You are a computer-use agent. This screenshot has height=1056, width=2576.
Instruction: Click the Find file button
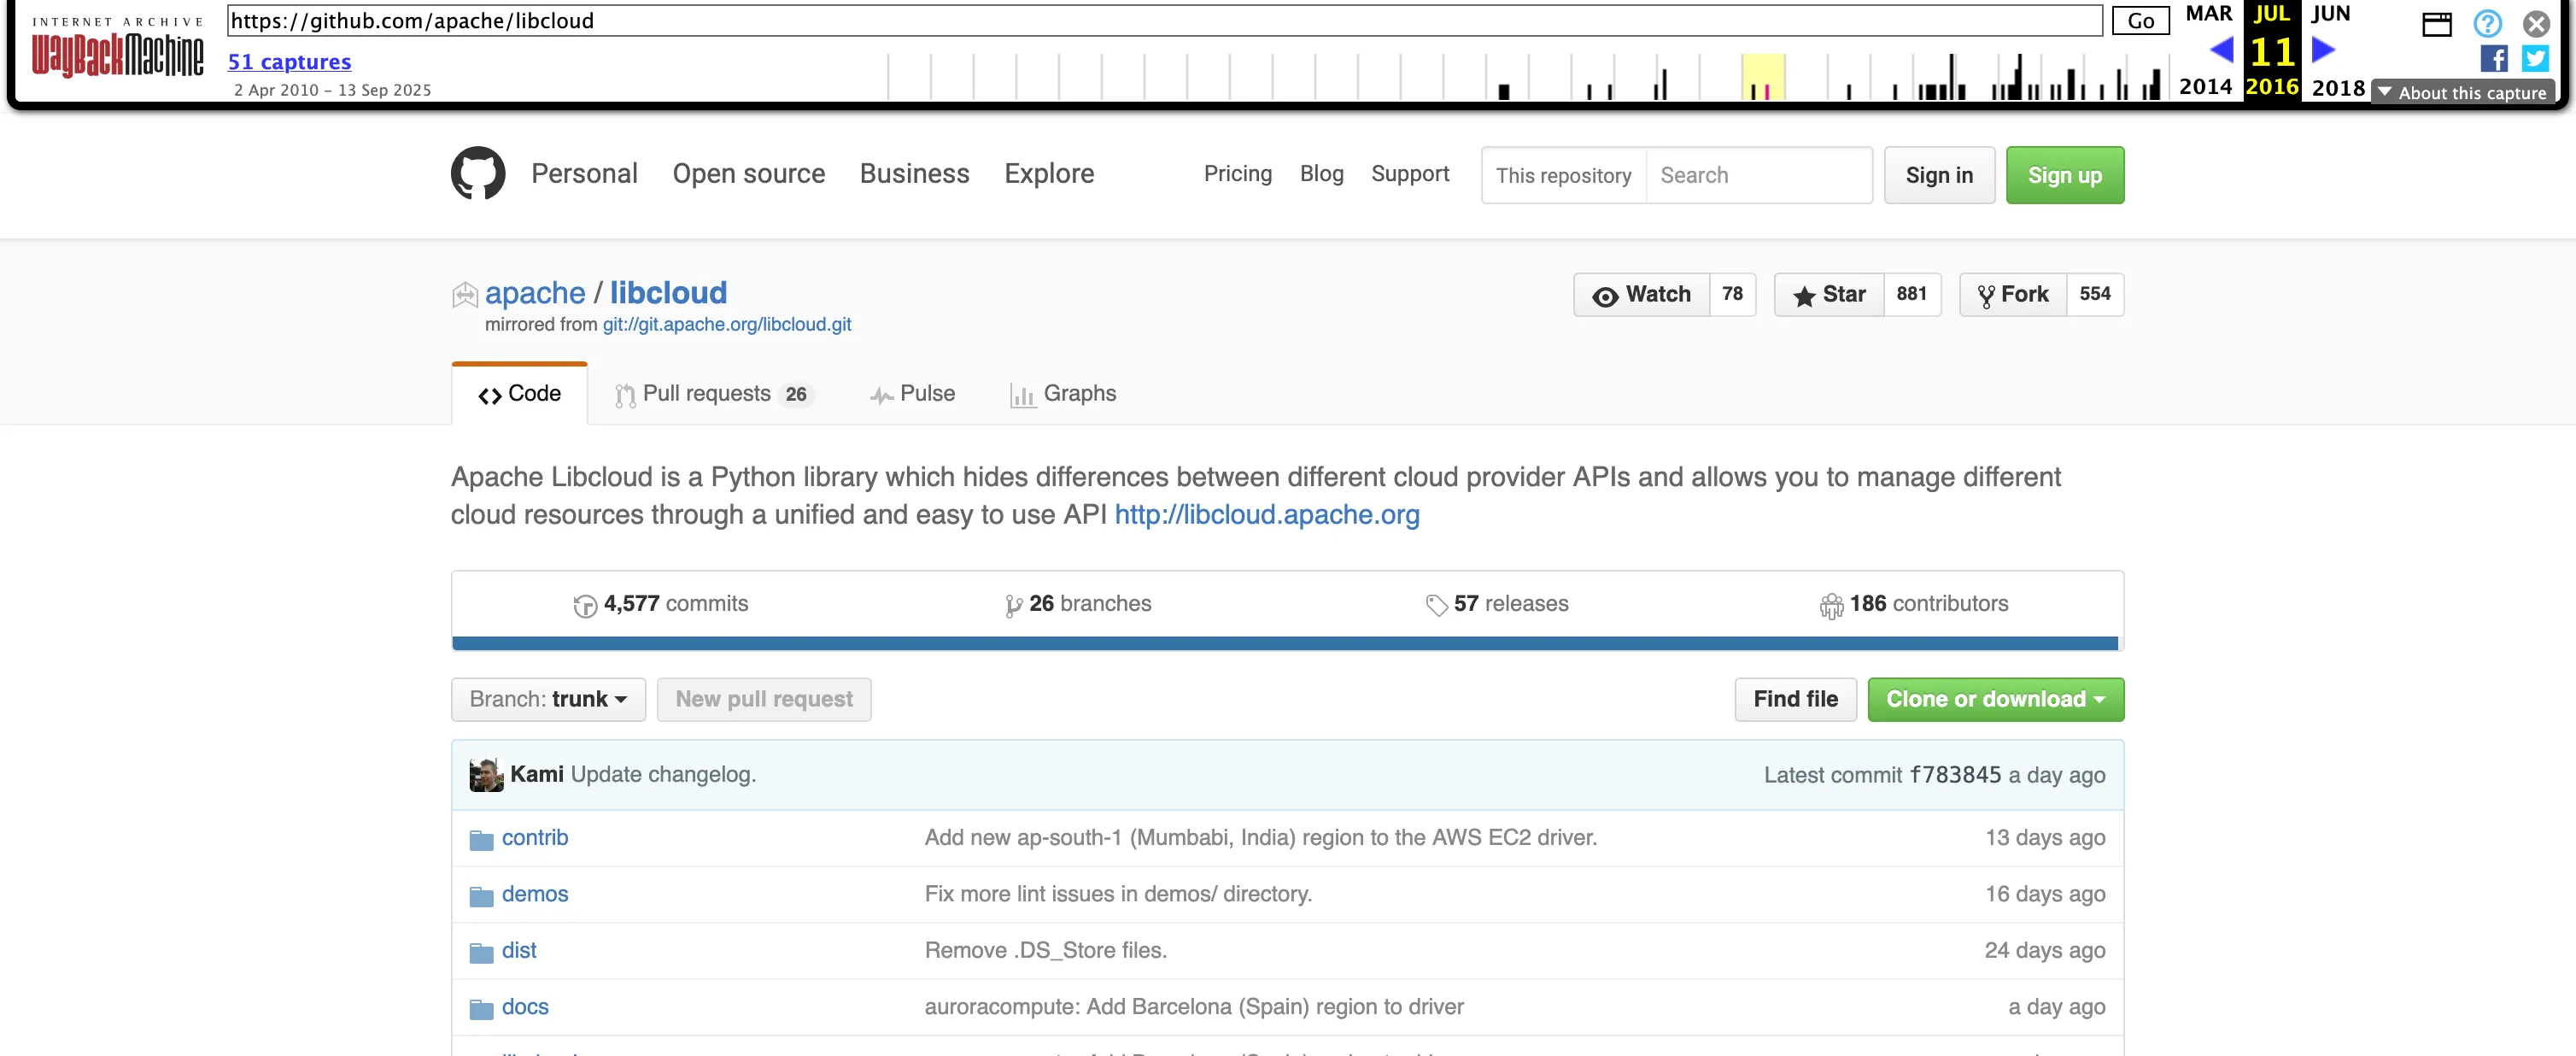click(x=1796, y=700)
